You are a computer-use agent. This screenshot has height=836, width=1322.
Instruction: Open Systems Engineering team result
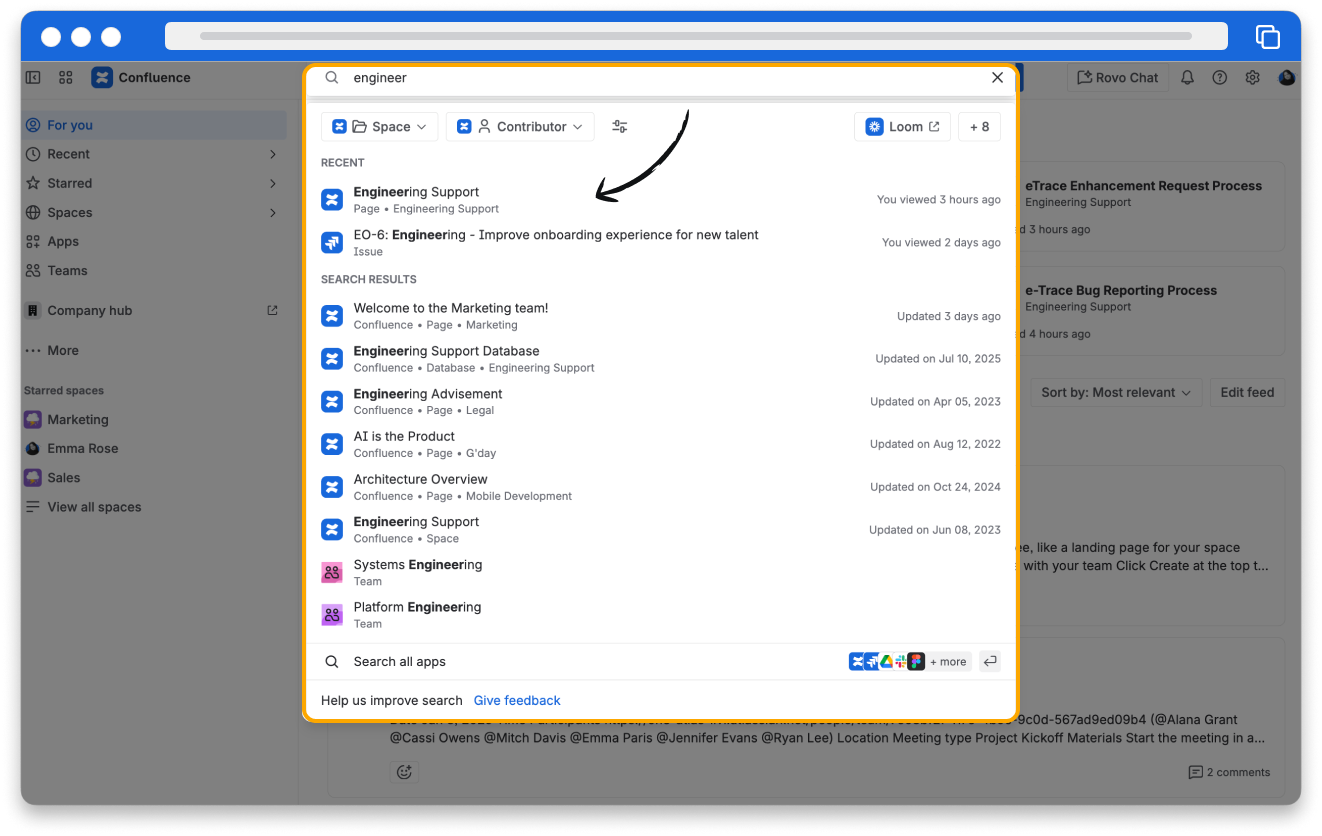click(660, 572)
